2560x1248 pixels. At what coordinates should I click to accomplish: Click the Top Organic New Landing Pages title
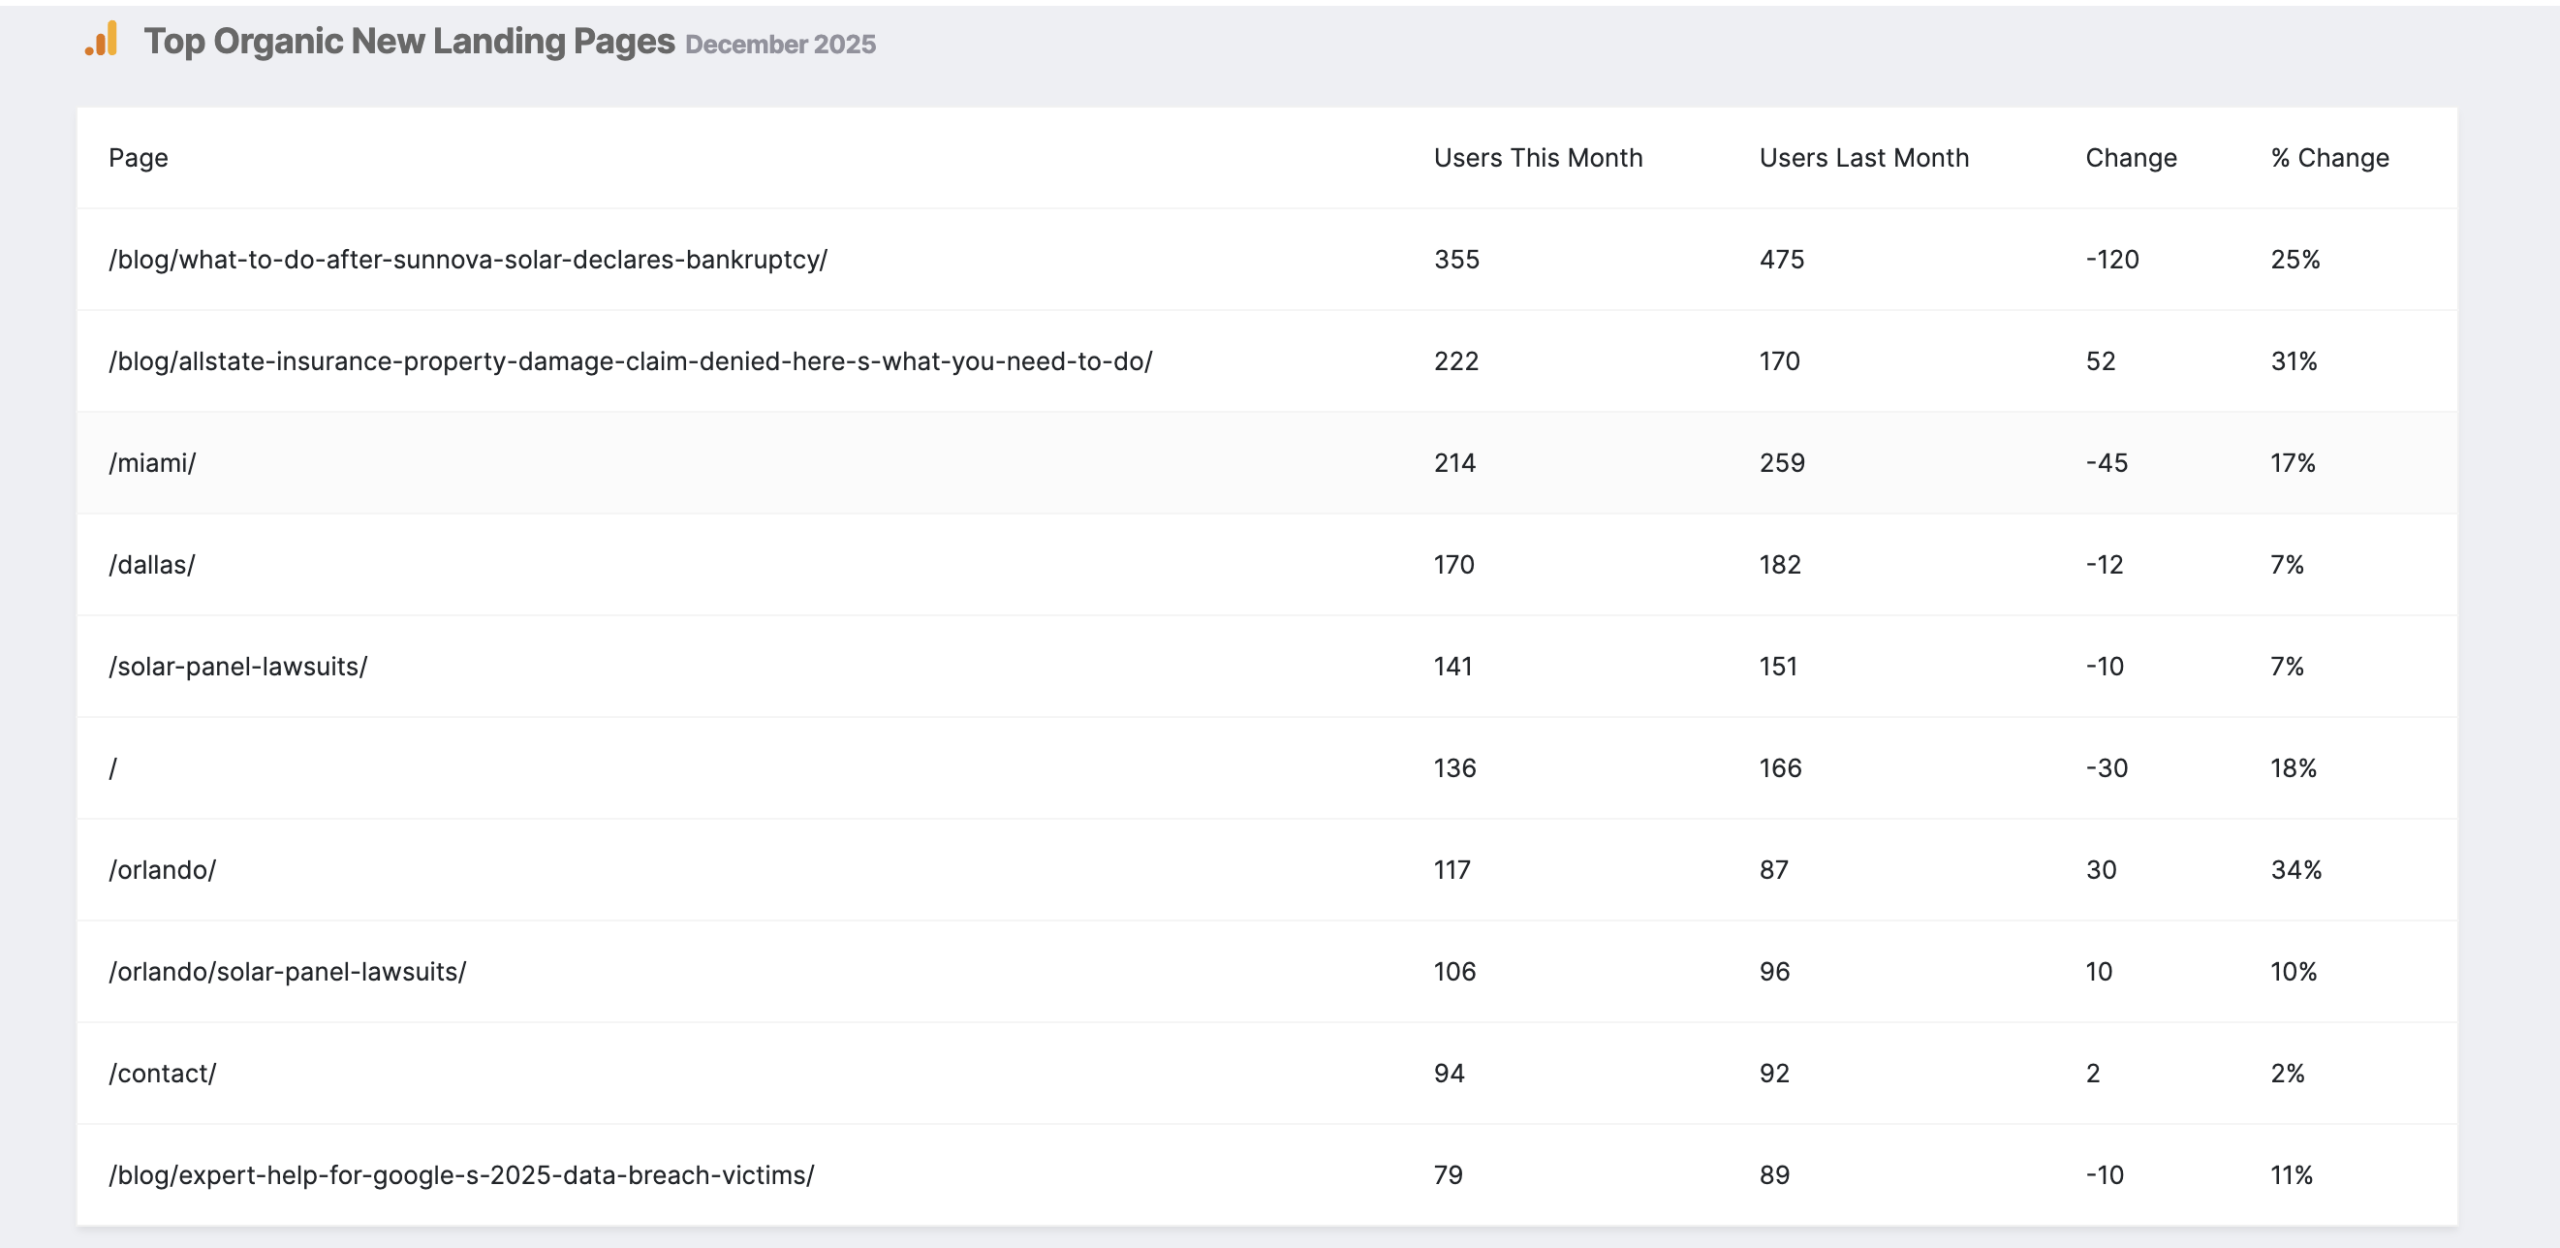coord(409,41)
